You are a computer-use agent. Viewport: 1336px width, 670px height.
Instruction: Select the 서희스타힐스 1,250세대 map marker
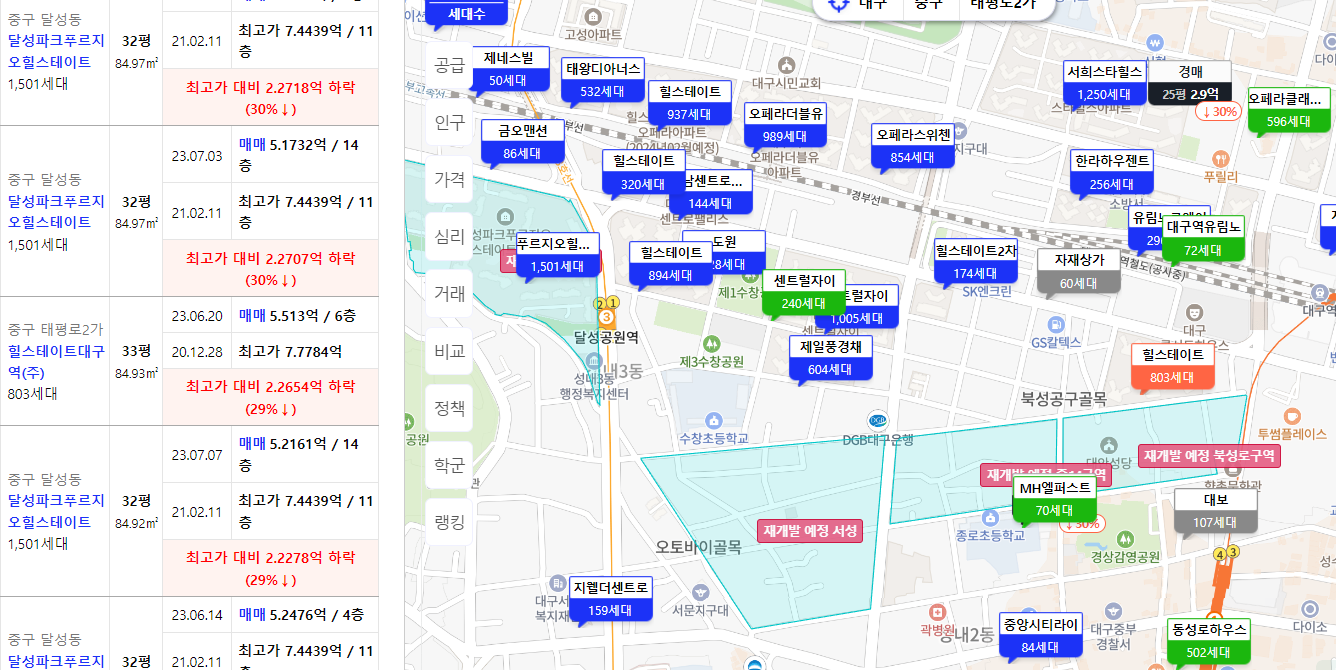coord(1104,83)
